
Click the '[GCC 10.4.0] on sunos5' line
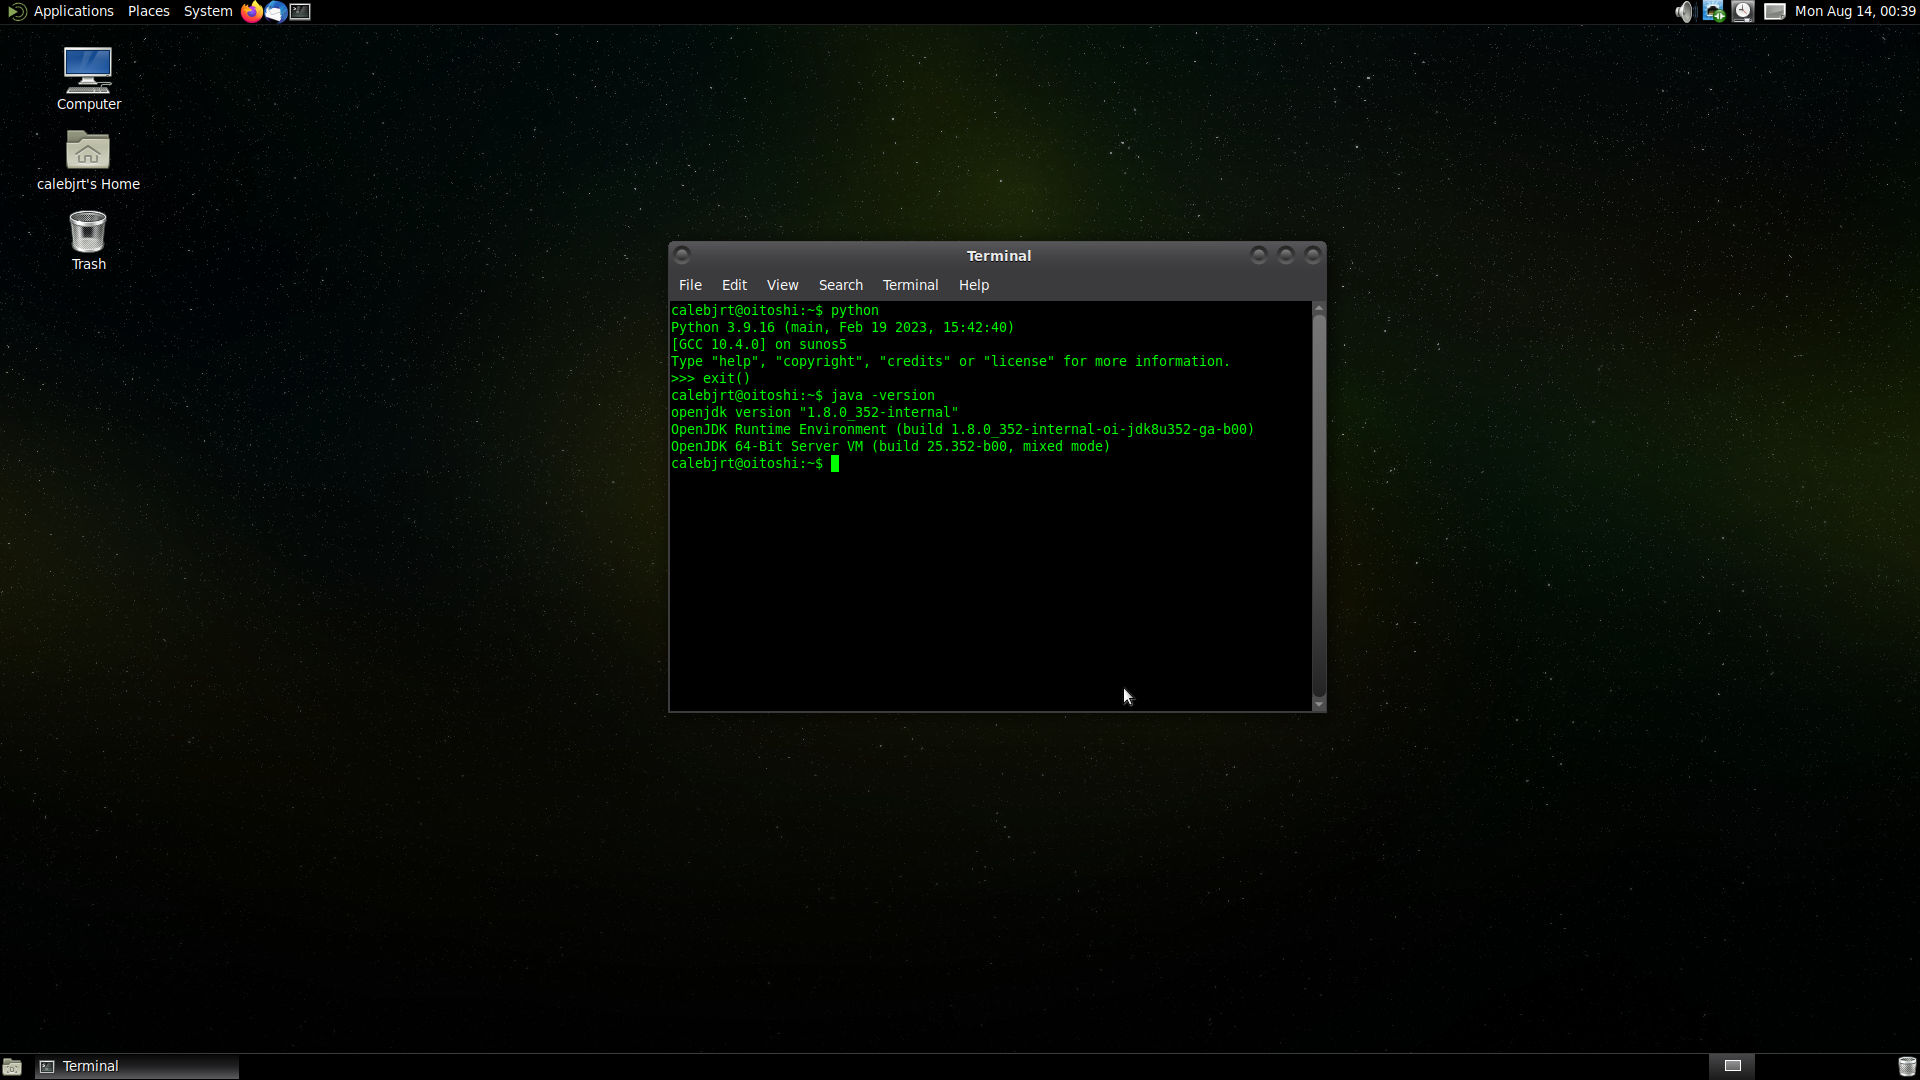(758, 344)
